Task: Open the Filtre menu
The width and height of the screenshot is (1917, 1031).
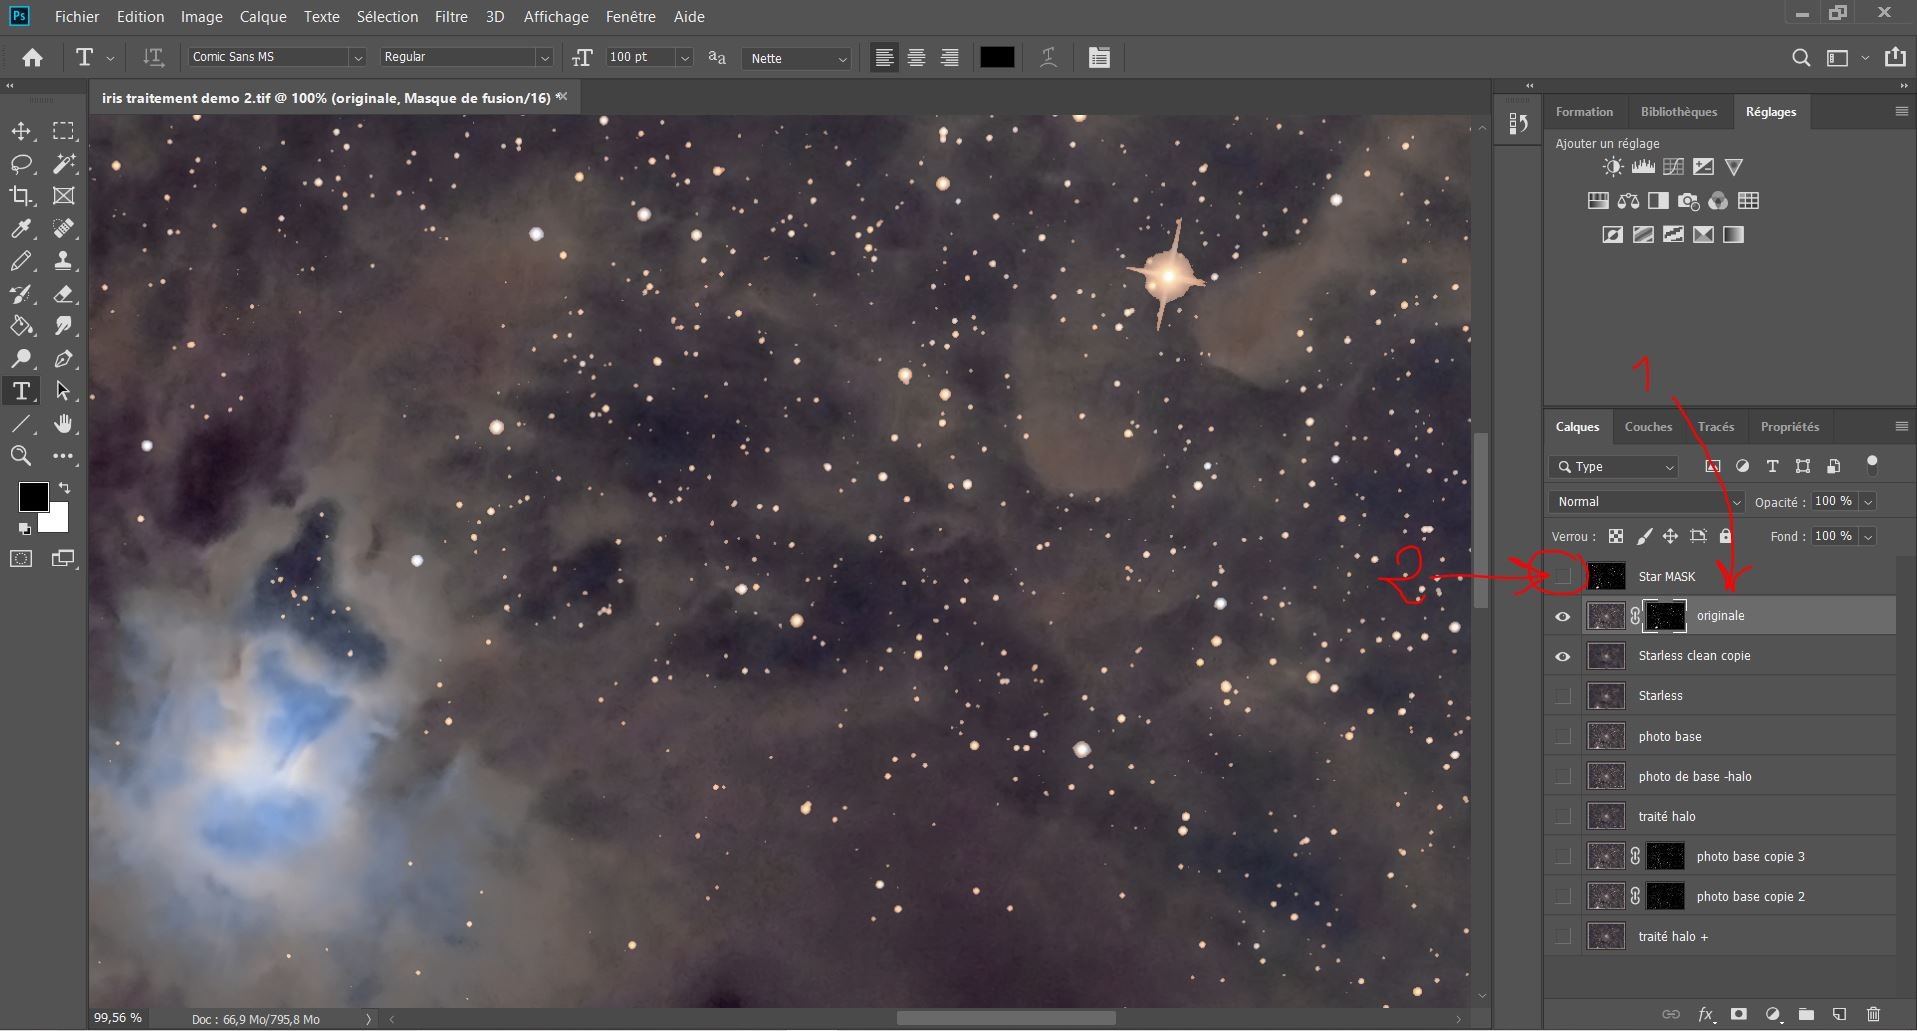Action: (x=451, y=16)
